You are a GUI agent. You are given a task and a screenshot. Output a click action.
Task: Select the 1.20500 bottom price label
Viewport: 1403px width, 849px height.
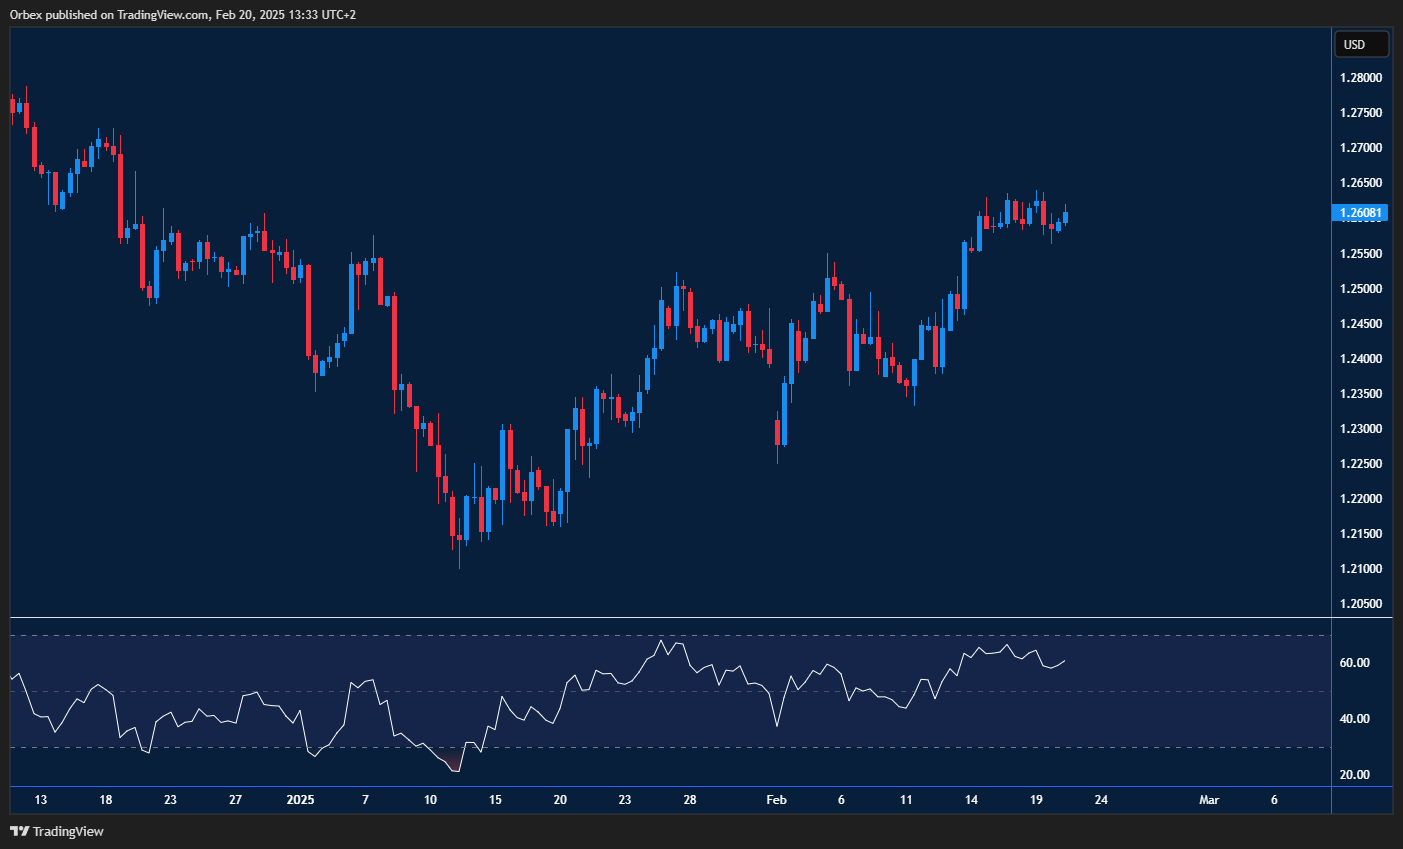point(1360,604)
